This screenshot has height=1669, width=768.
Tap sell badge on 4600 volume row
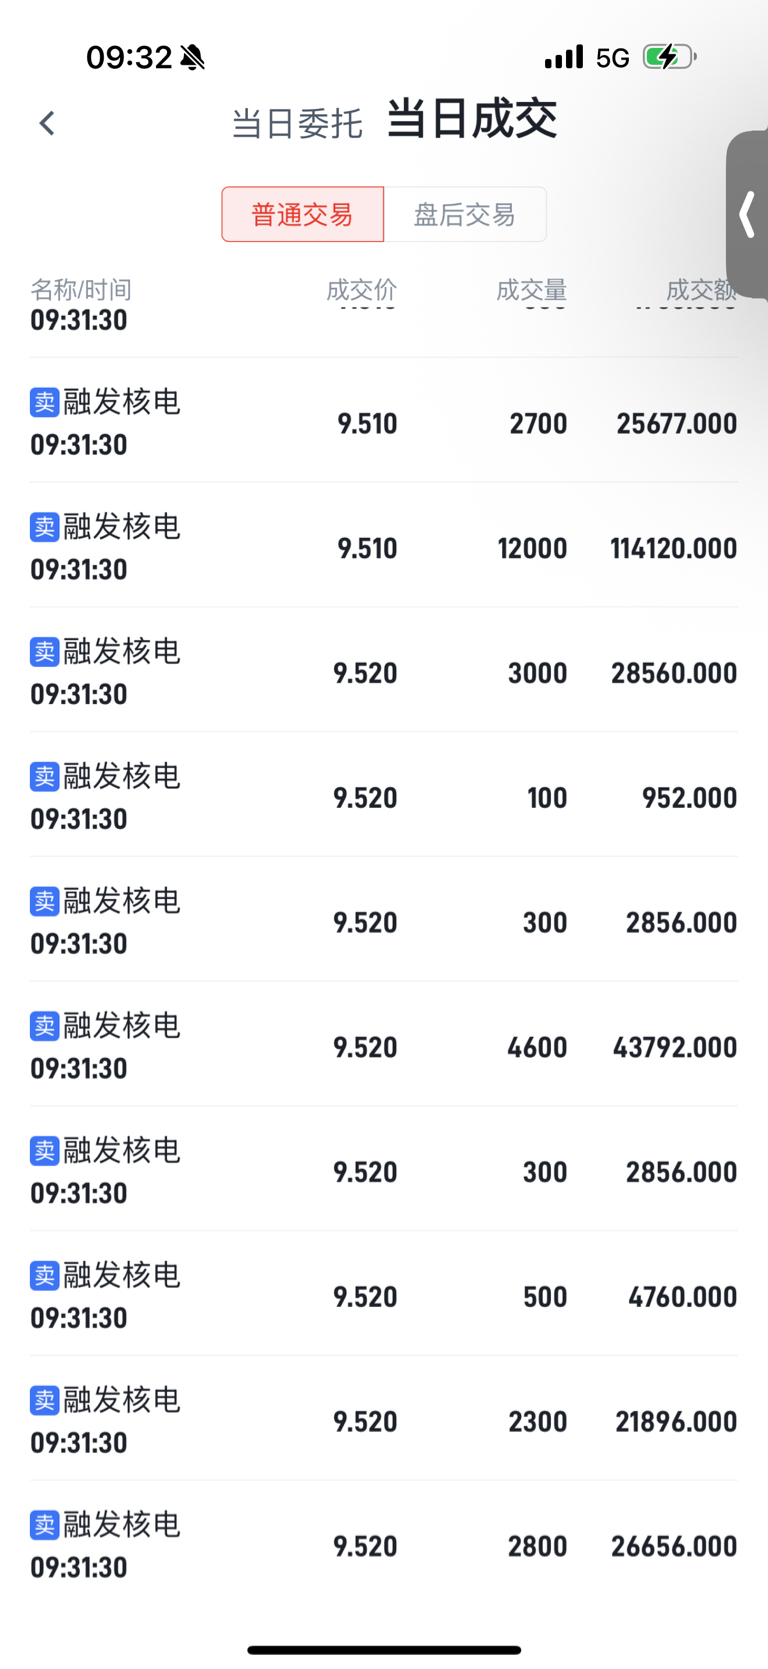coord(45,1026)
